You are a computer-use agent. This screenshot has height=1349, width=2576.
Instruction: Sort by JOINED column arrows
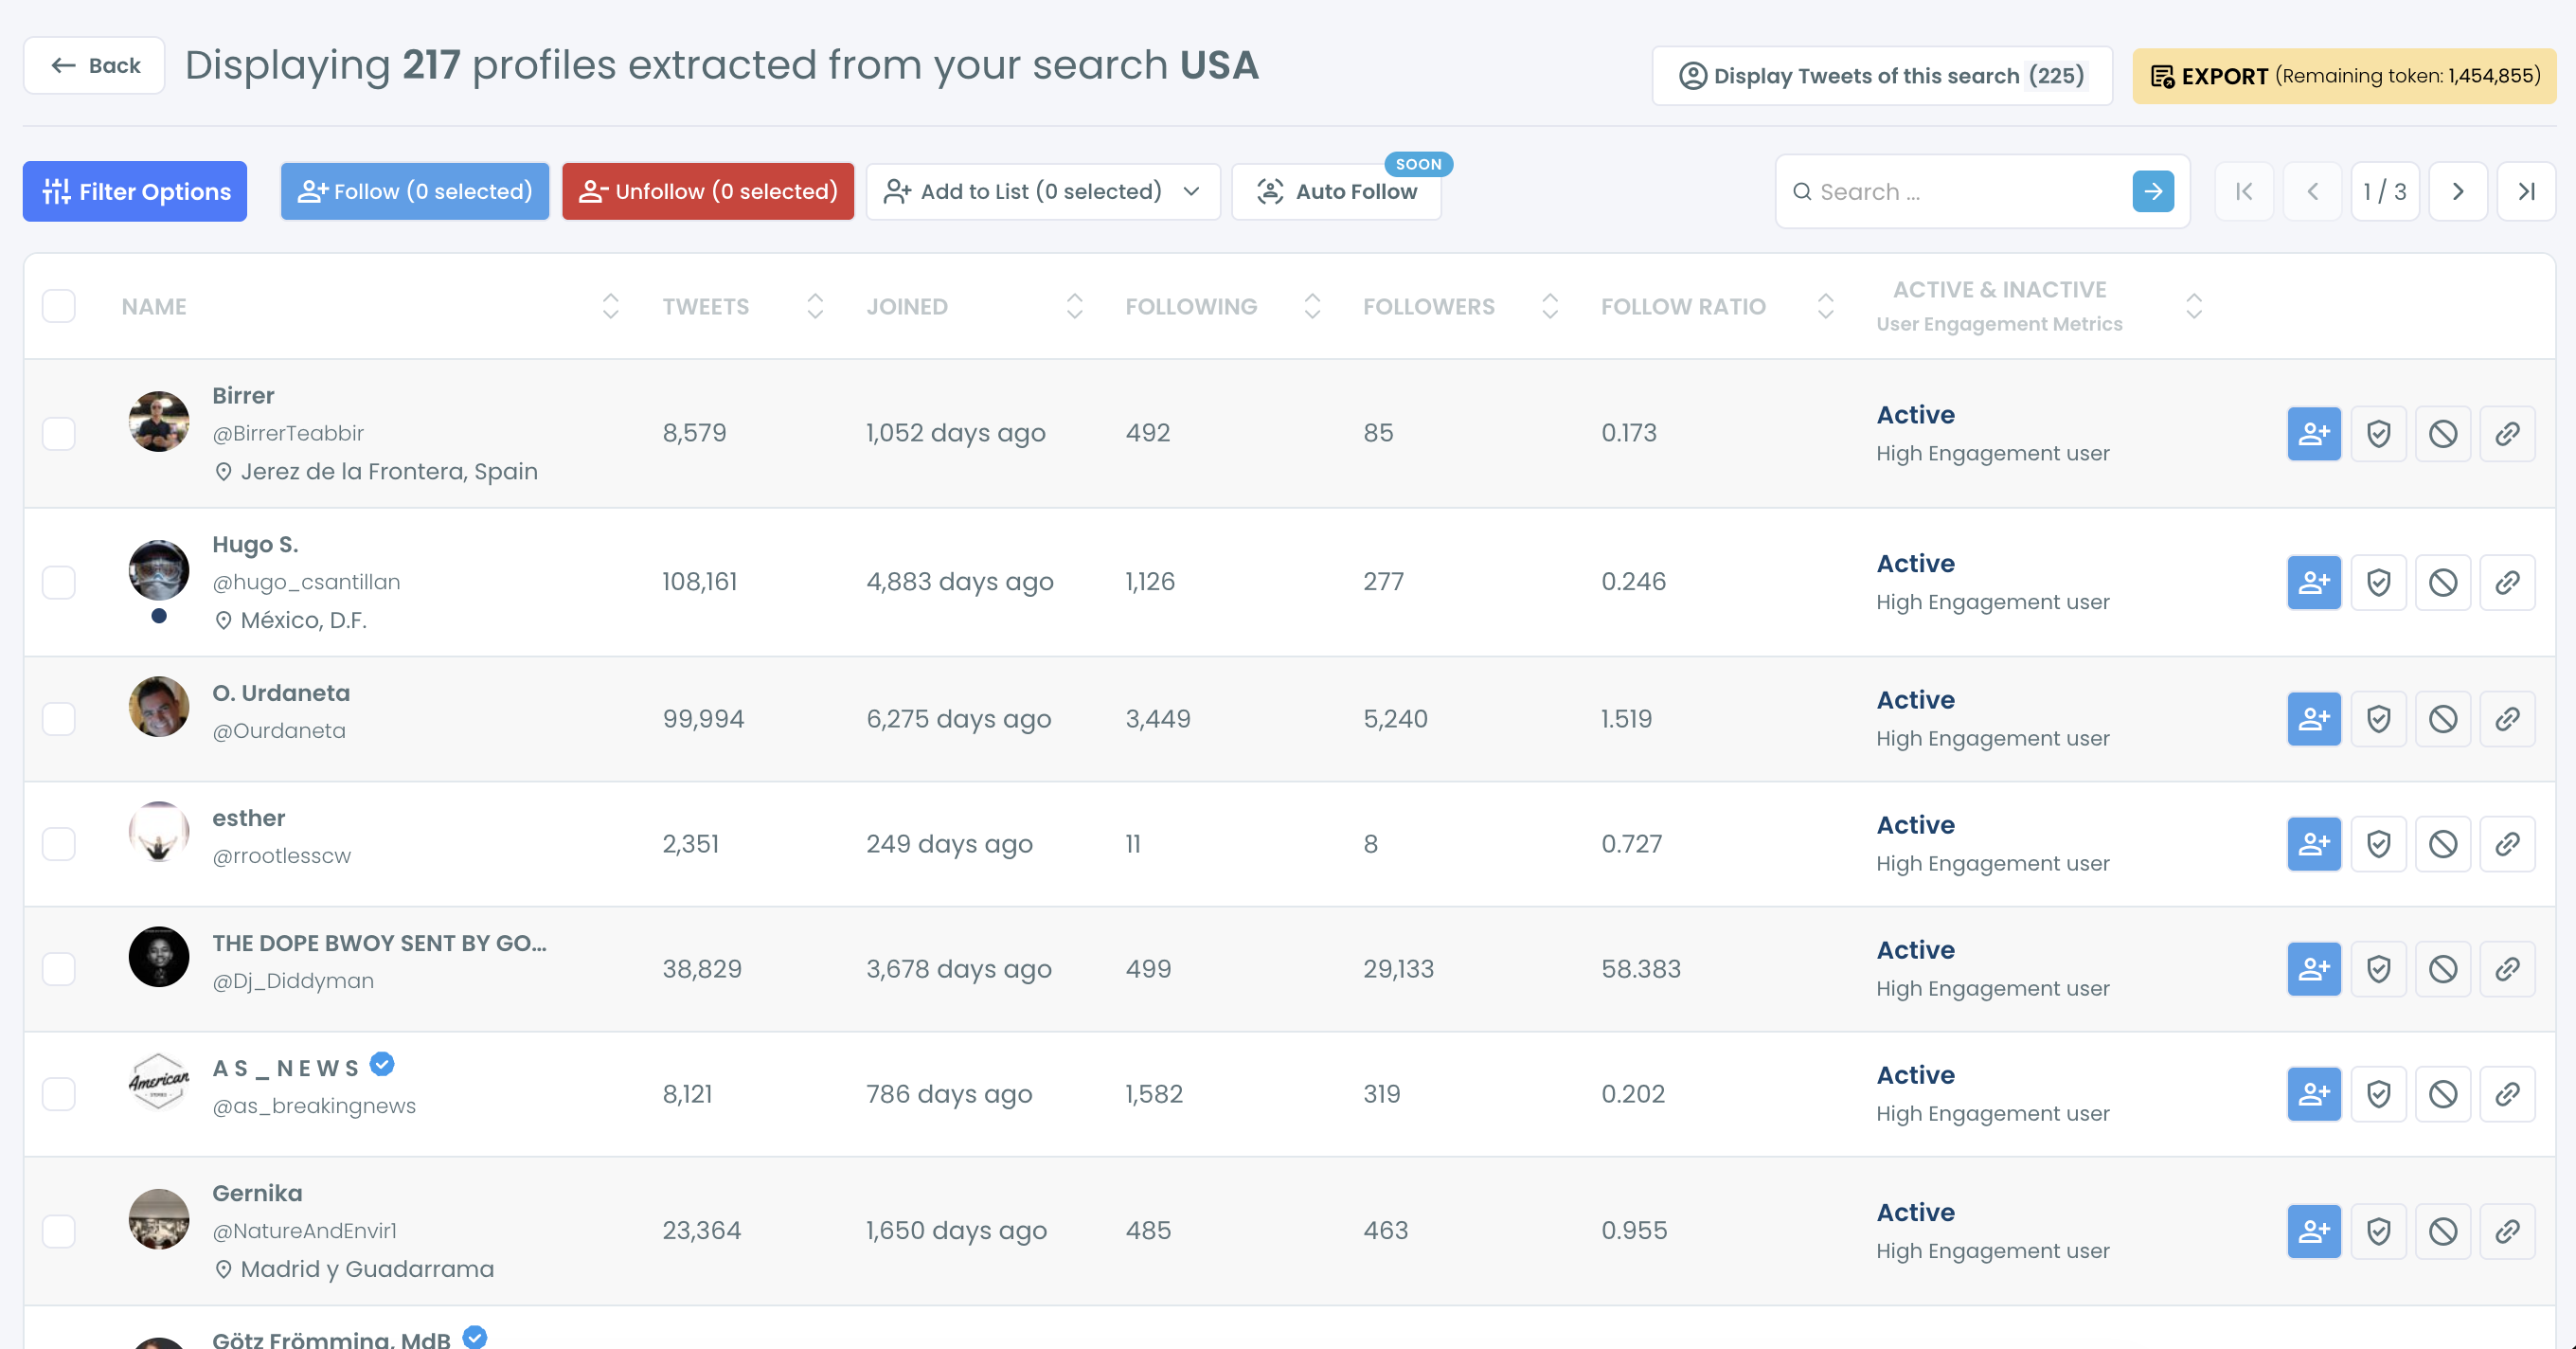click(x=1074, y=306)
